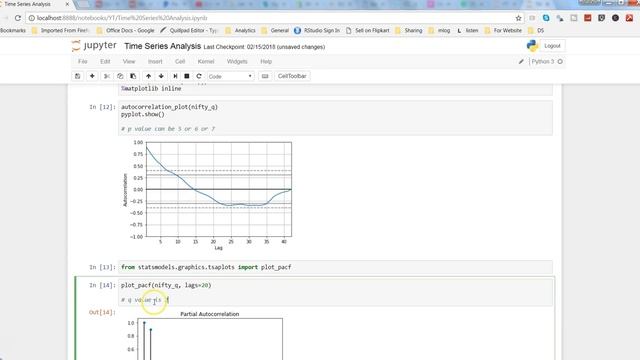This screenshot has height=360, width=640.
Task: Copy the selected cell icon
Action: (x=120, y=76)
